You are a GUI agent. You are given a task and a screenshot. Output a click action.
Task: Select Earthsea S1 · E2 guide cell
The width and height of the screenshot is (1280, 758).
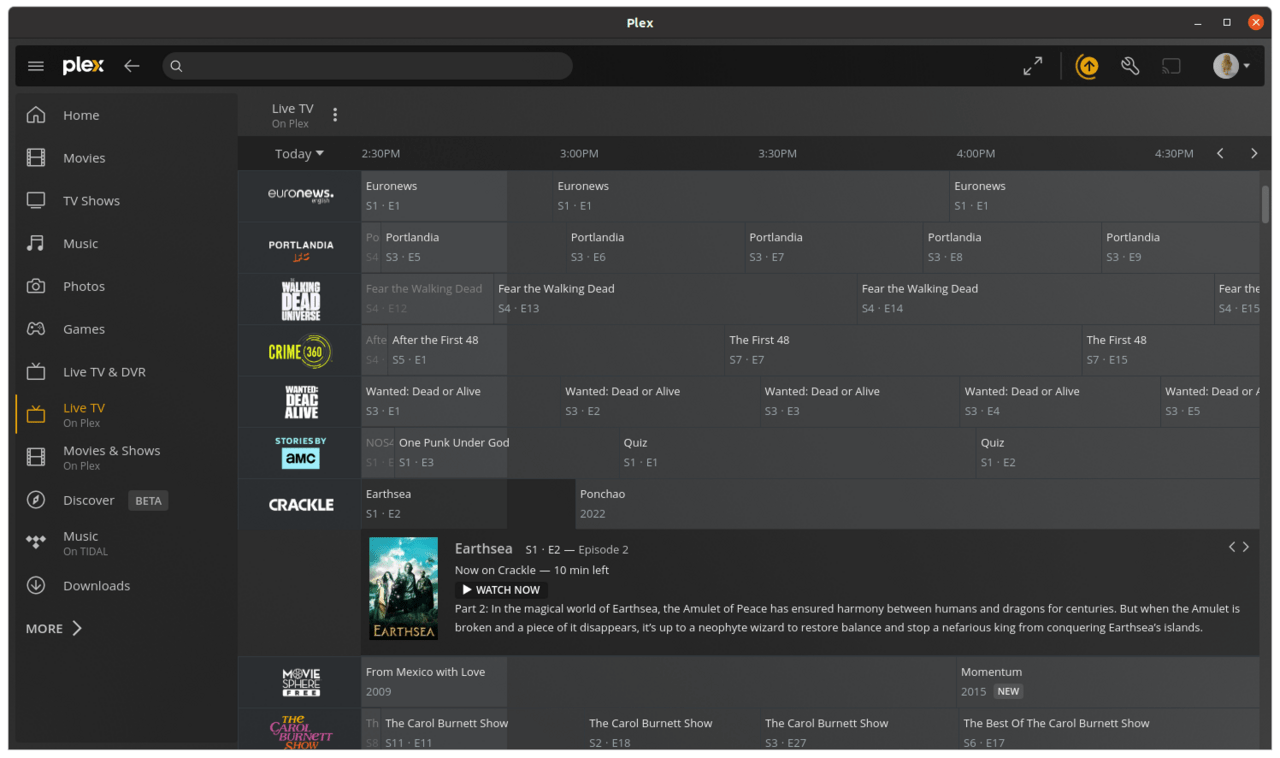point(467,505)
